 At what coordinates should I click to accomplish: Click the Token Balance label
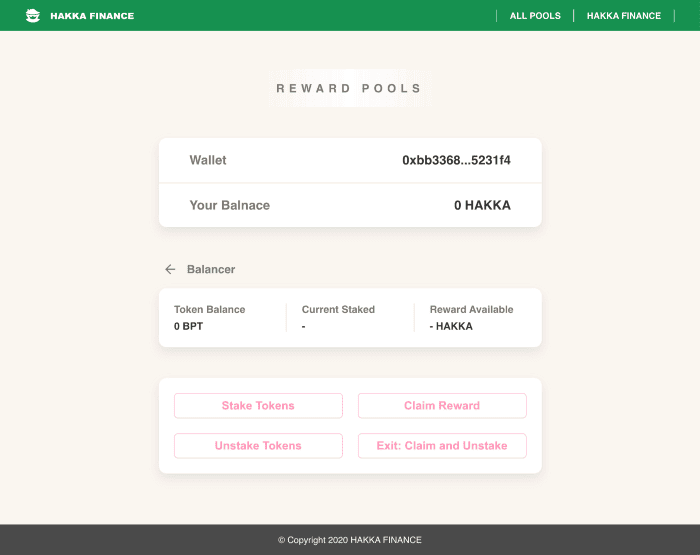pos(209,309)
